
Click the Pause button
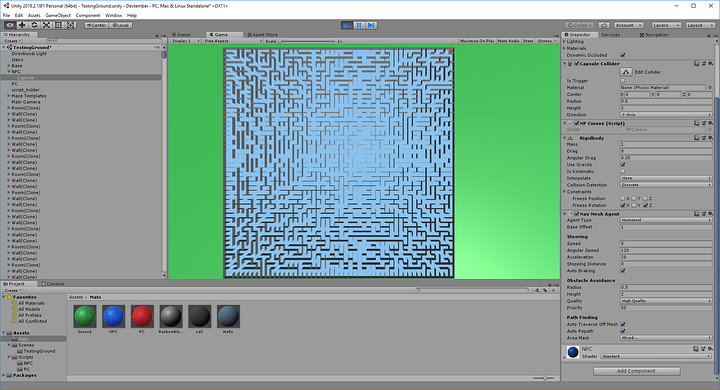point(359,25)
